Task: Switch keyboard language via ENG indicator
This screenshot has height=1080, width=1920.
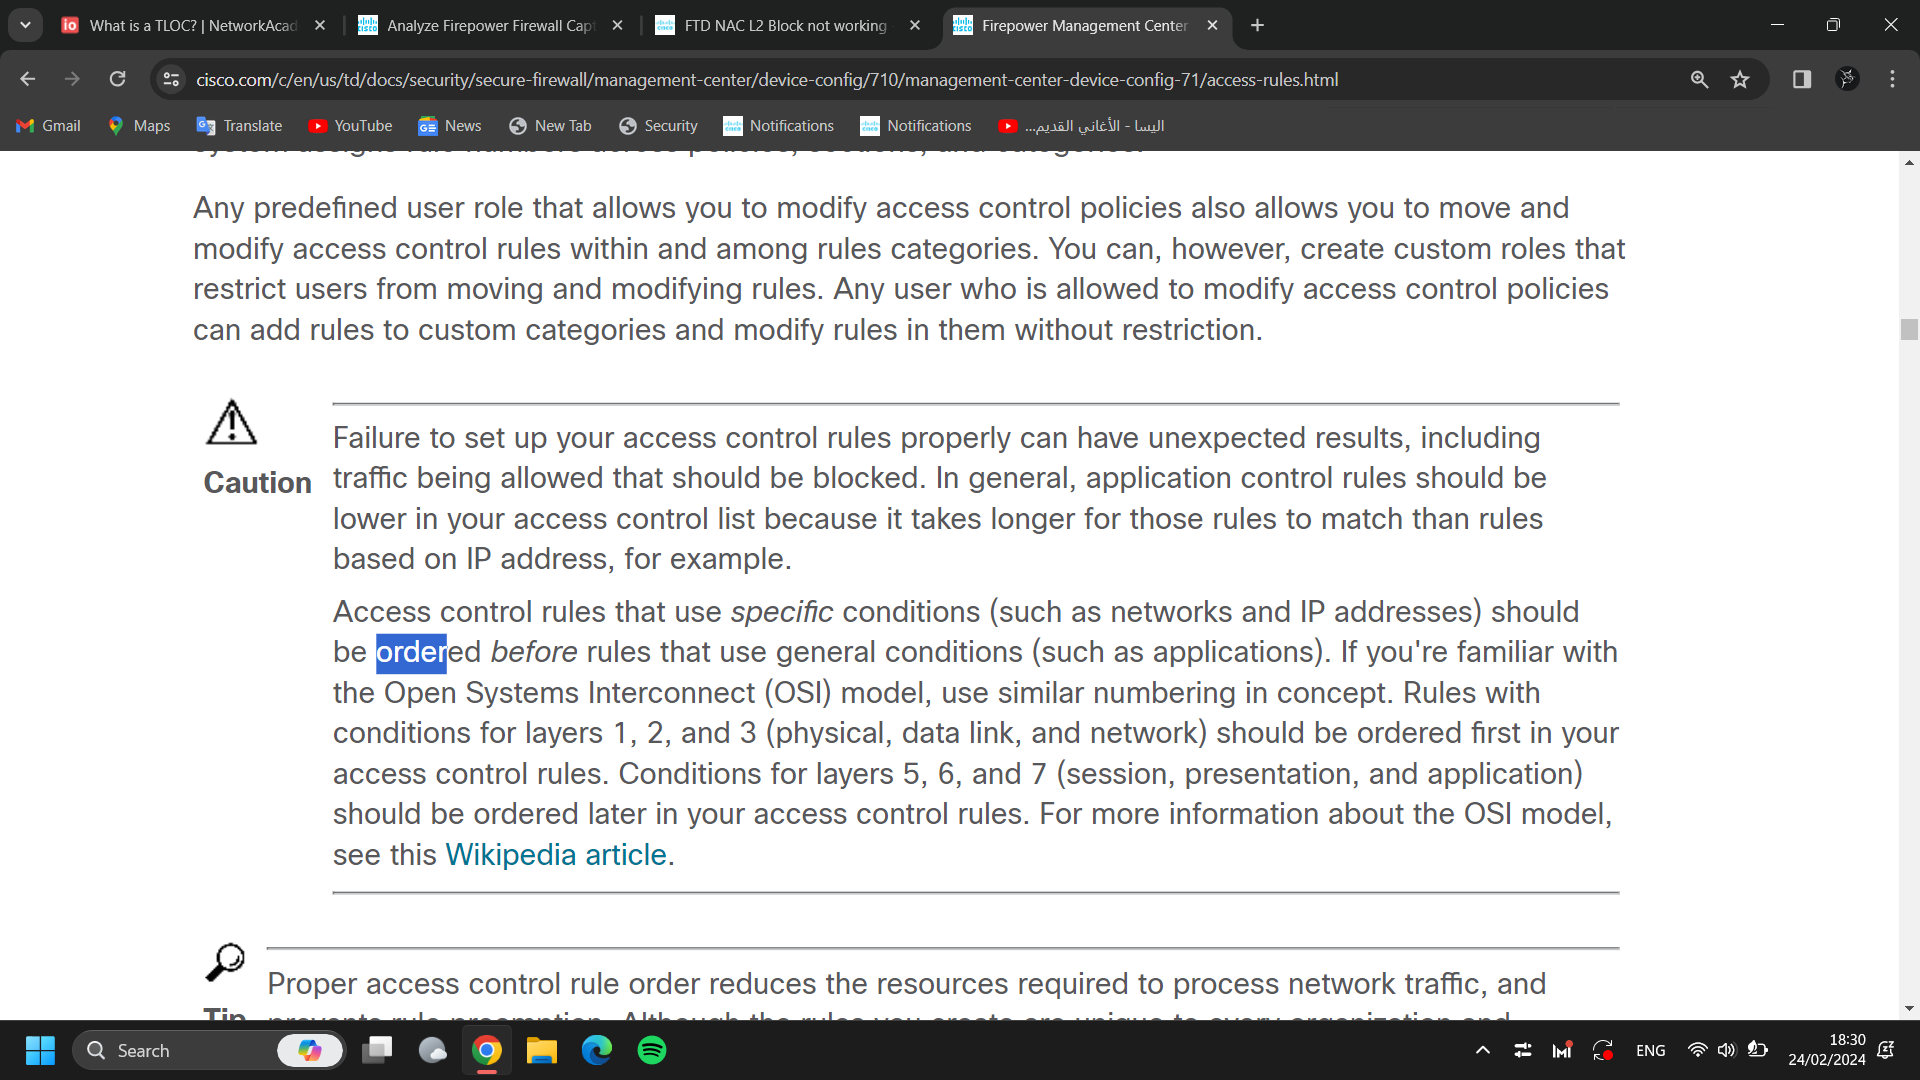Action: tap(1650, 1050)
